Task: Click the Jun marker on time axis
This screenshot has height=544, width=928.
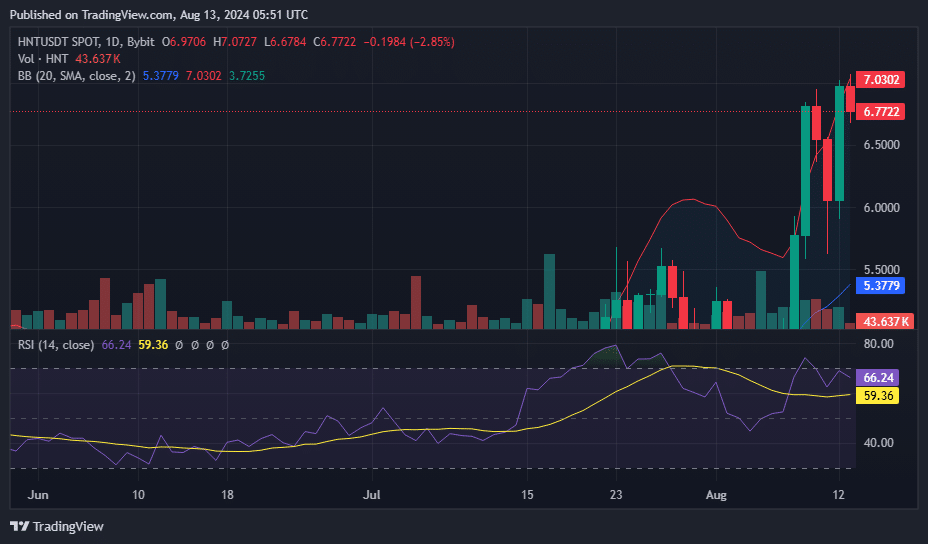Action: [x=38, y=495]
